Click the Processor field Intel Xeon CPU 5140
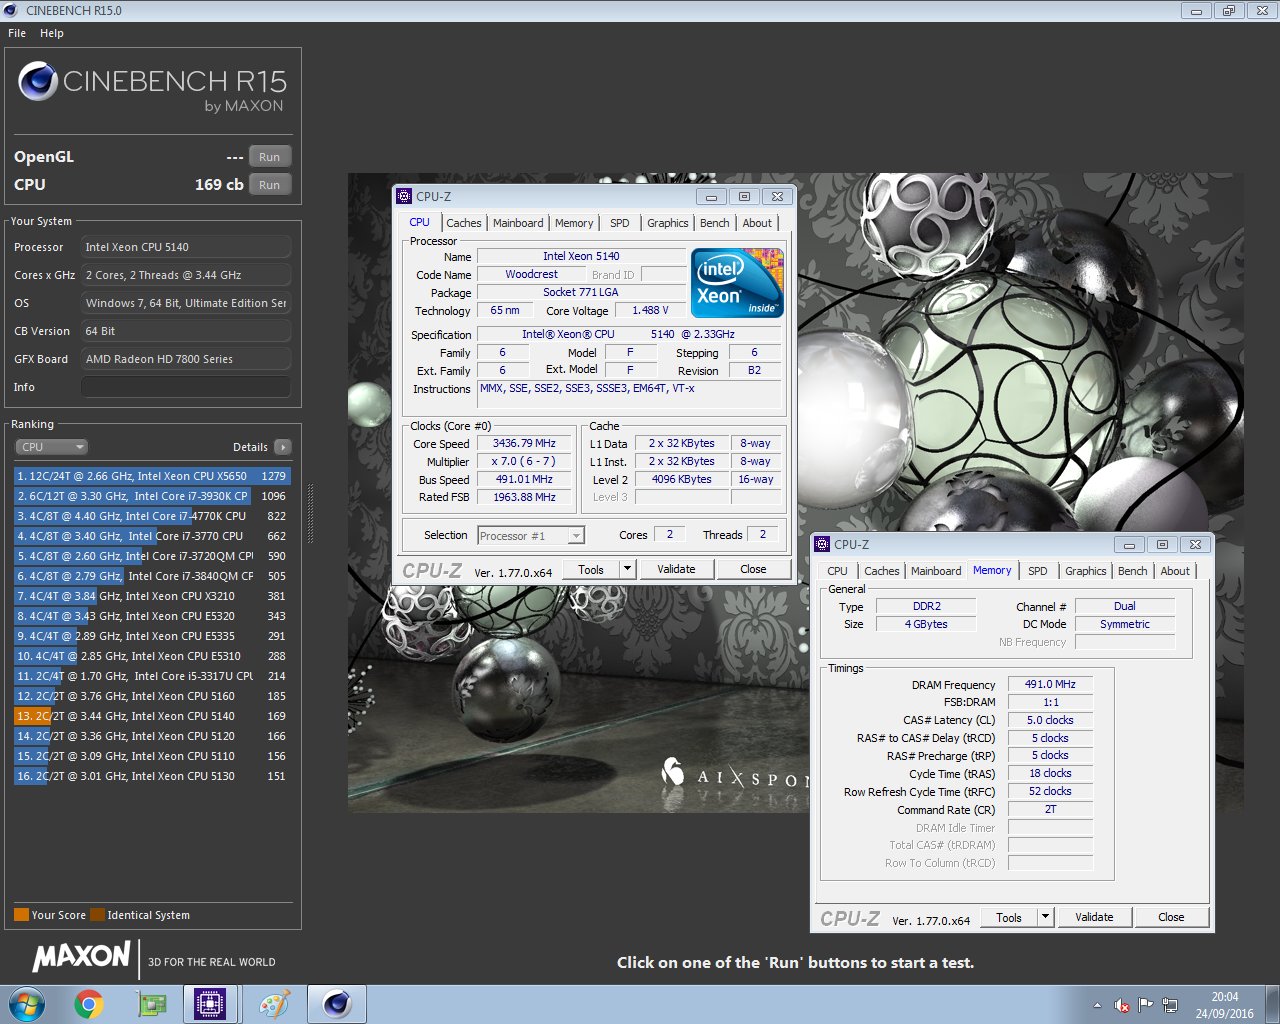1280x1024 pixels. coord(186,247)
